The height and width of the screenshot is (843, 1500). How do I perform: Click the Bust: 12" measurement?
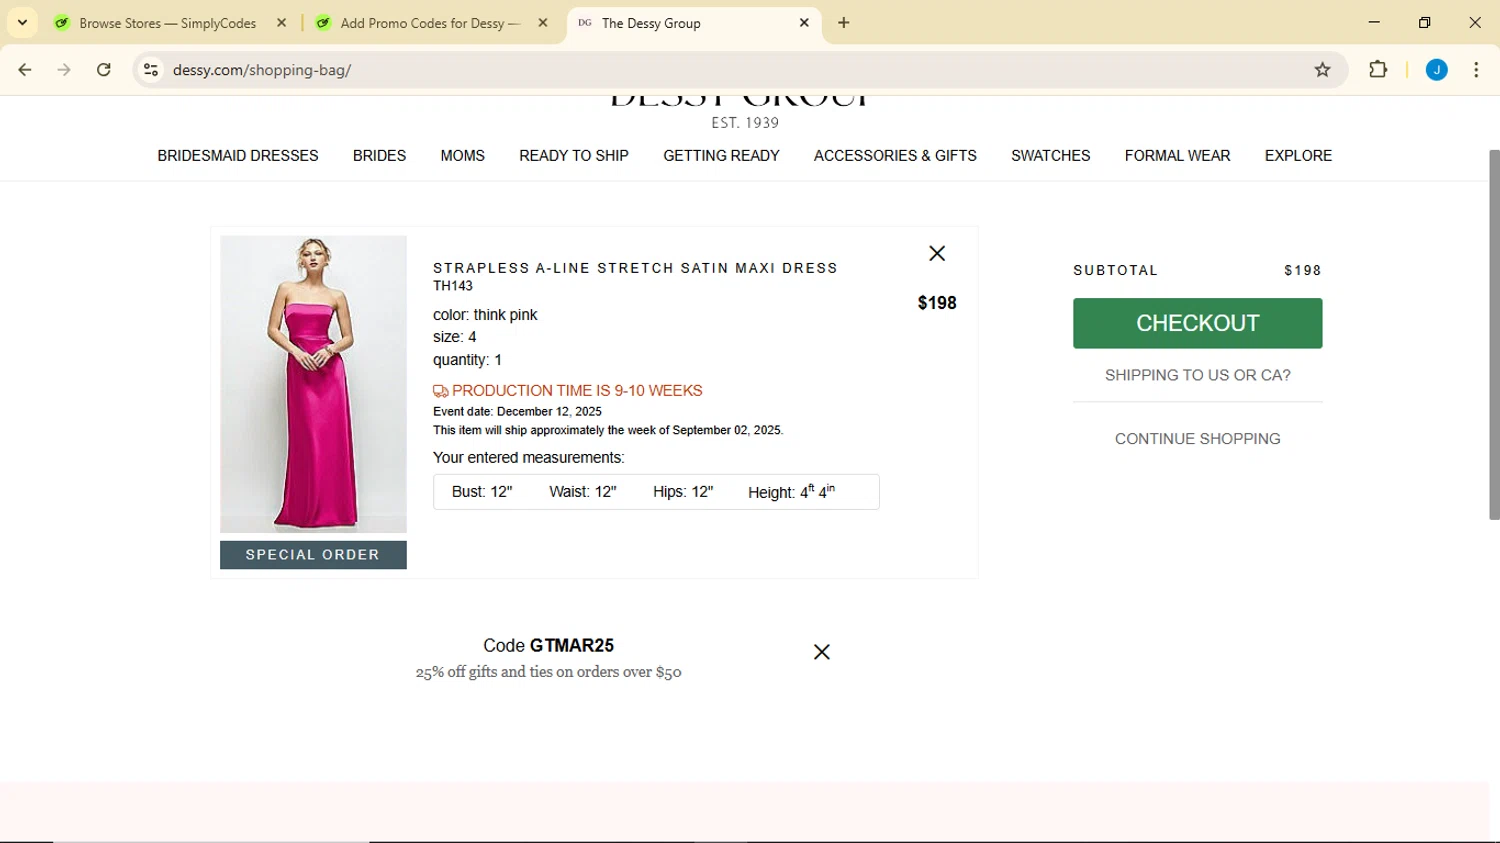482,492
